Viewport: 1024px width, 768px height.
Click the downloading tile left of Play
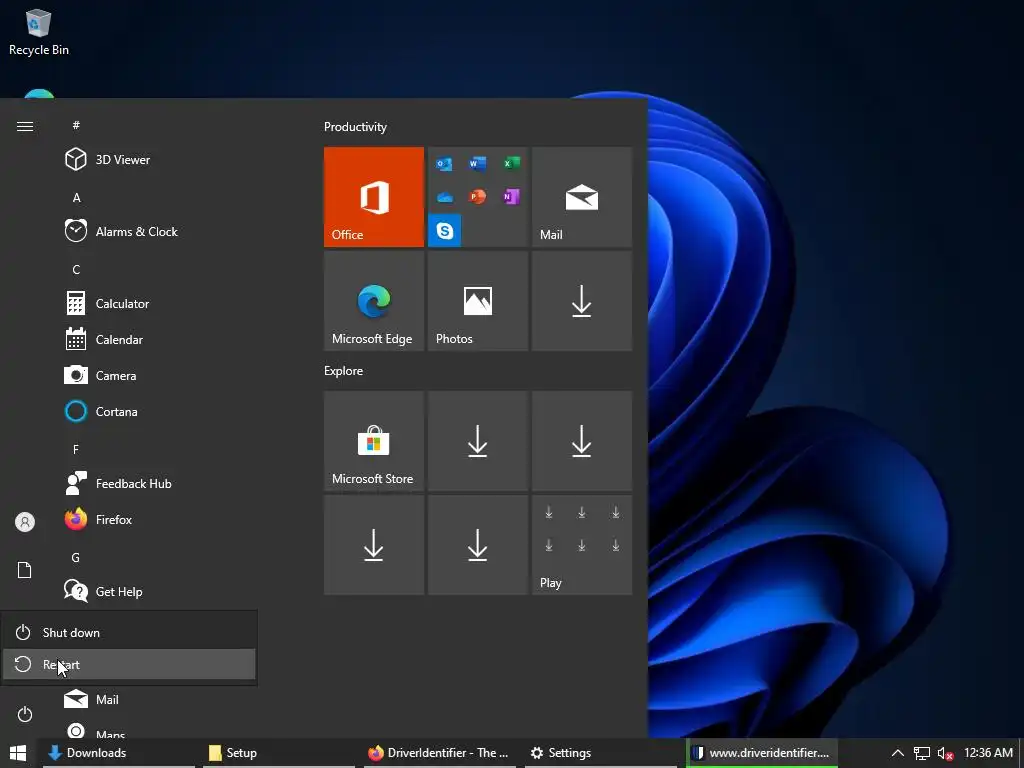click(x=477, y=545)
